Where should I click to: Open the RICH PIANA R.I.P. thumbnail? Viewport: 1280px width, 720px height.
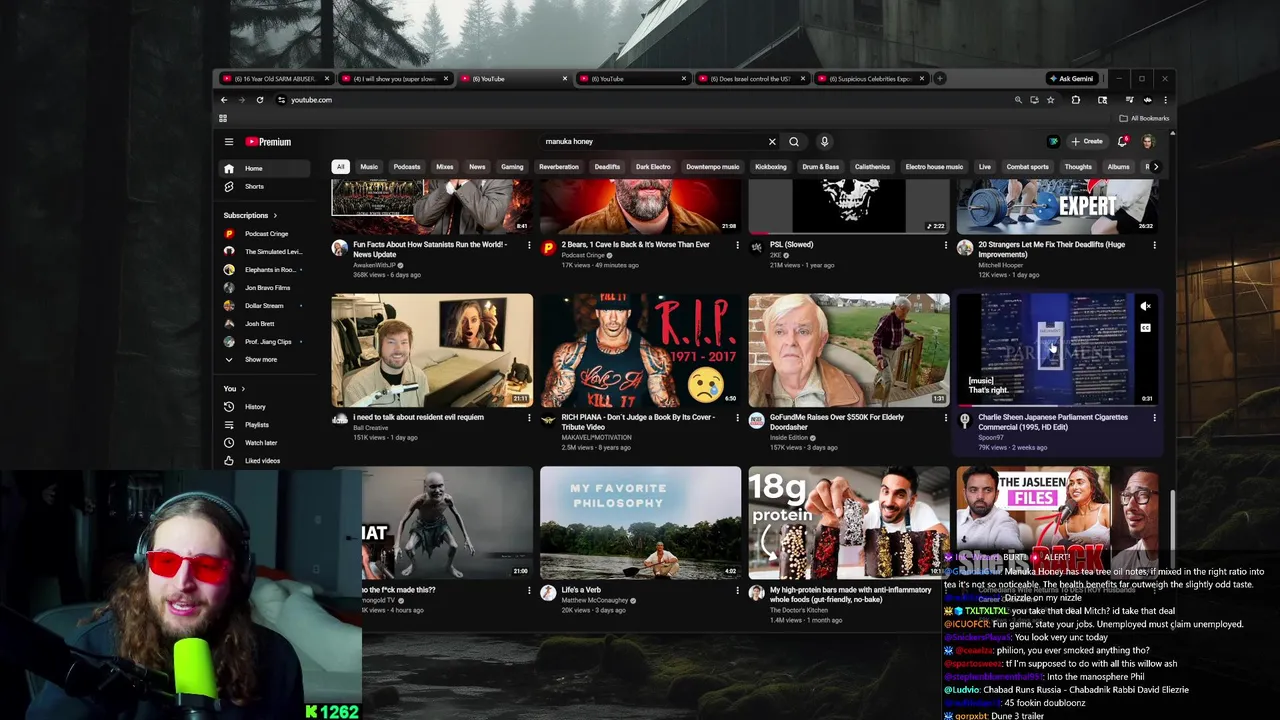point(641,350)
